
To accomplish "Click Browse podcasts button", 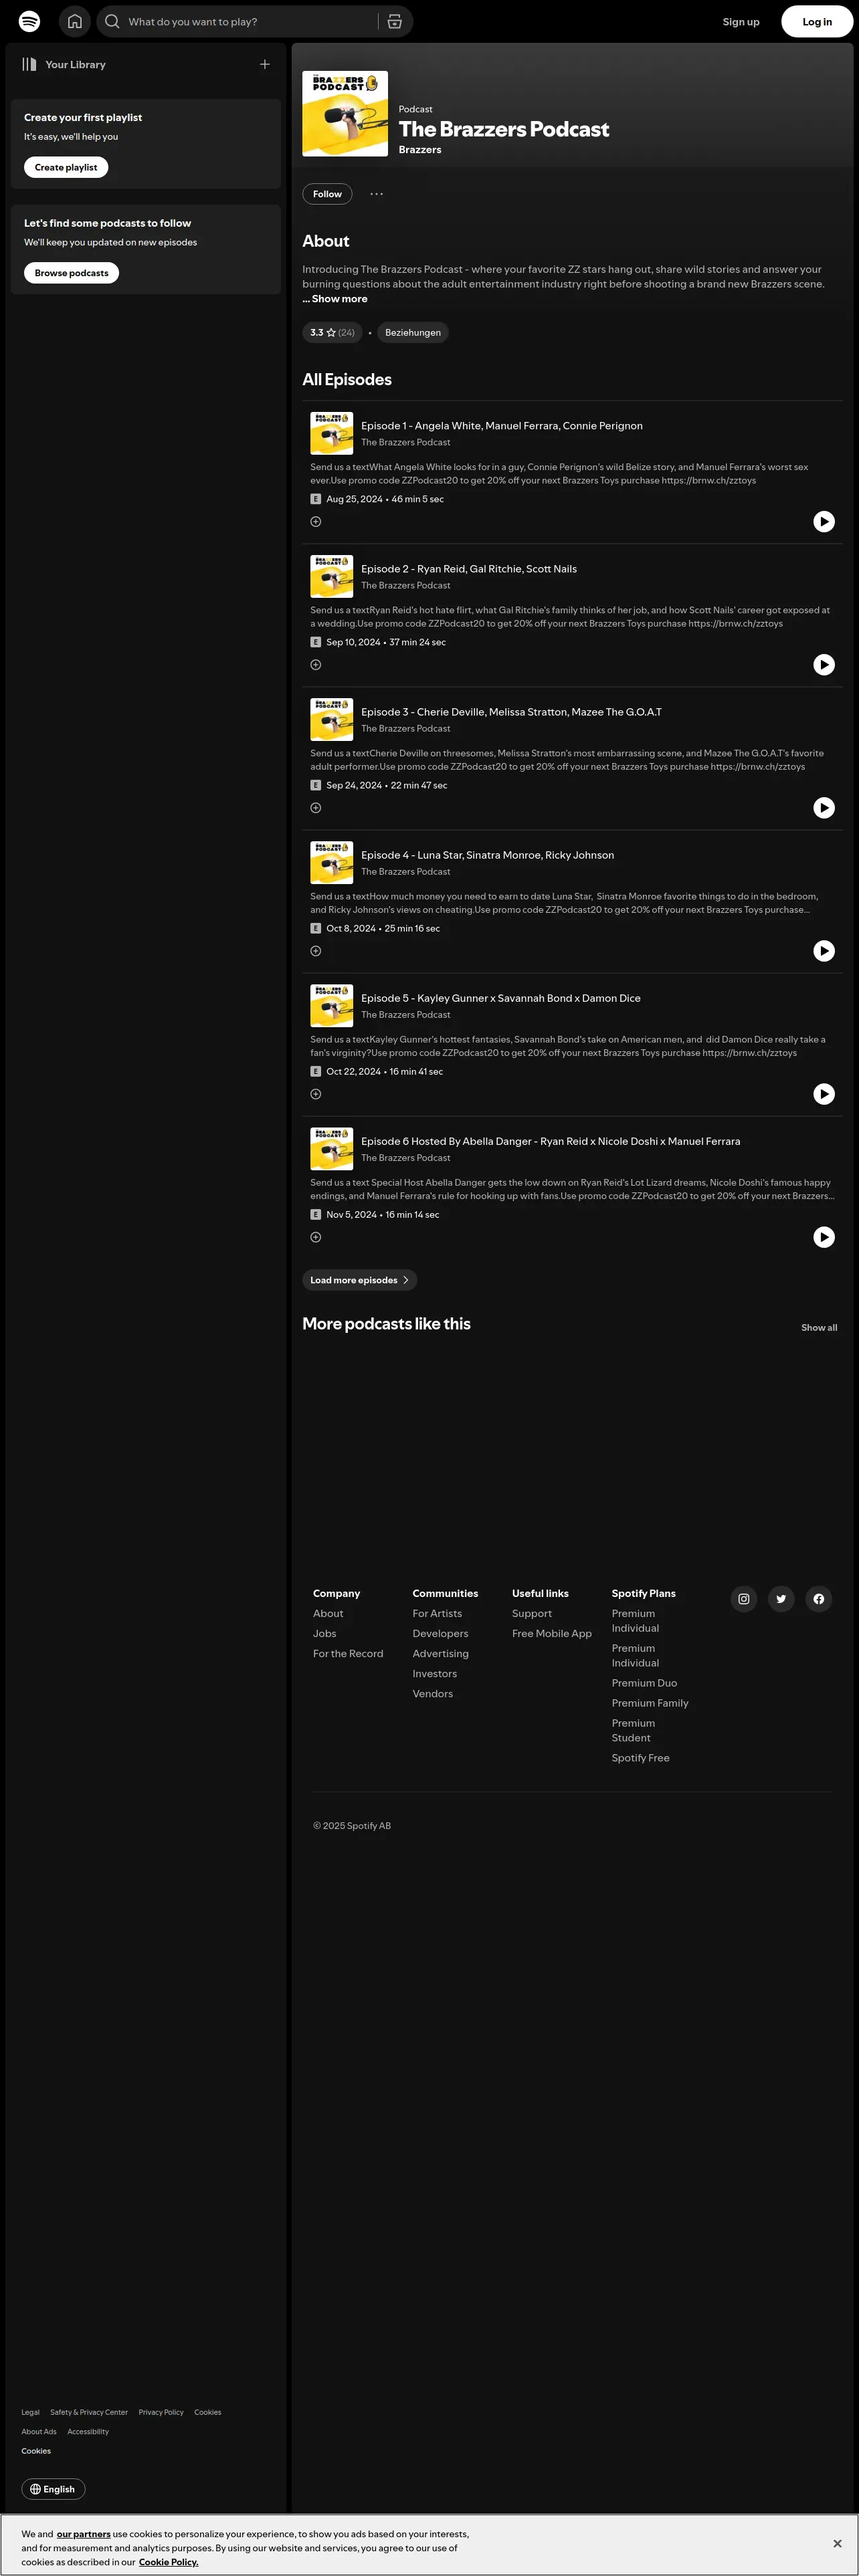I will (71, 272).
